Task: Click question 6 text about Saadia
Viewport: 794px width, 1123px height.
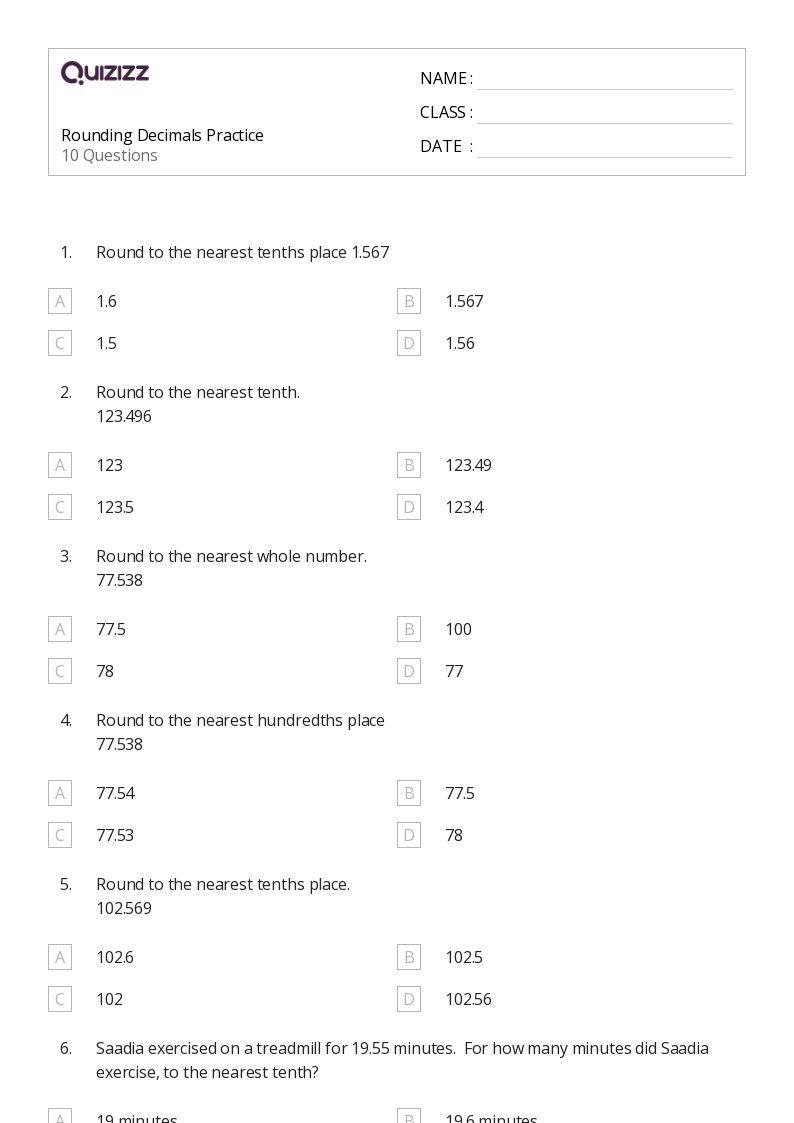Action: (402, 1060)
